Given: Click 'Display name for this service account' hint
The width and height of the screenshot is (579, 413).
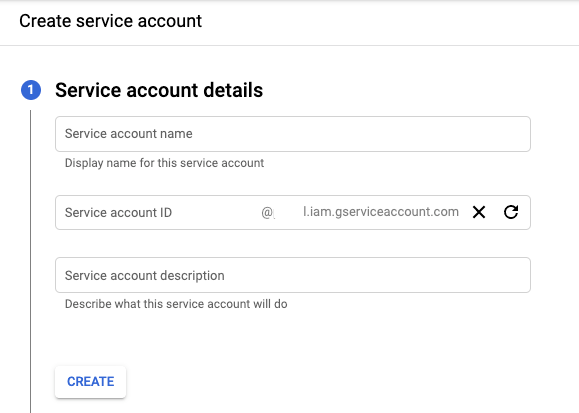Looking at the screenshot, I should click(164, 163).
